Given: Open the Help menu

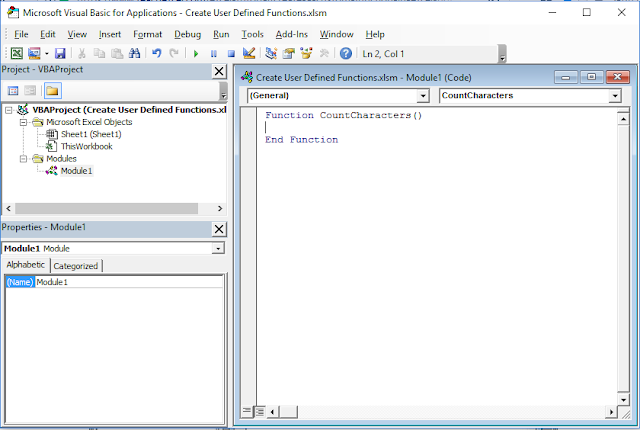Looking at the screenshot, I should (375, 34).
